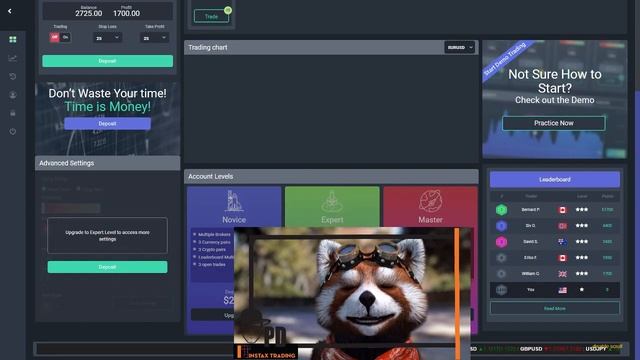Click the US flag in the You row

tap(562, 290)
